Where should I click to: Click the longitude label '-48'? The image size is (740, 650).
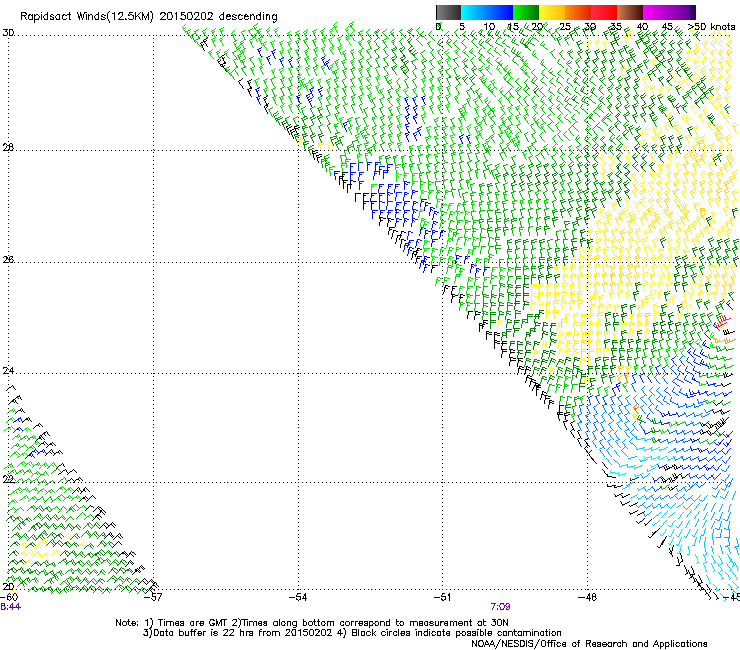588,598
